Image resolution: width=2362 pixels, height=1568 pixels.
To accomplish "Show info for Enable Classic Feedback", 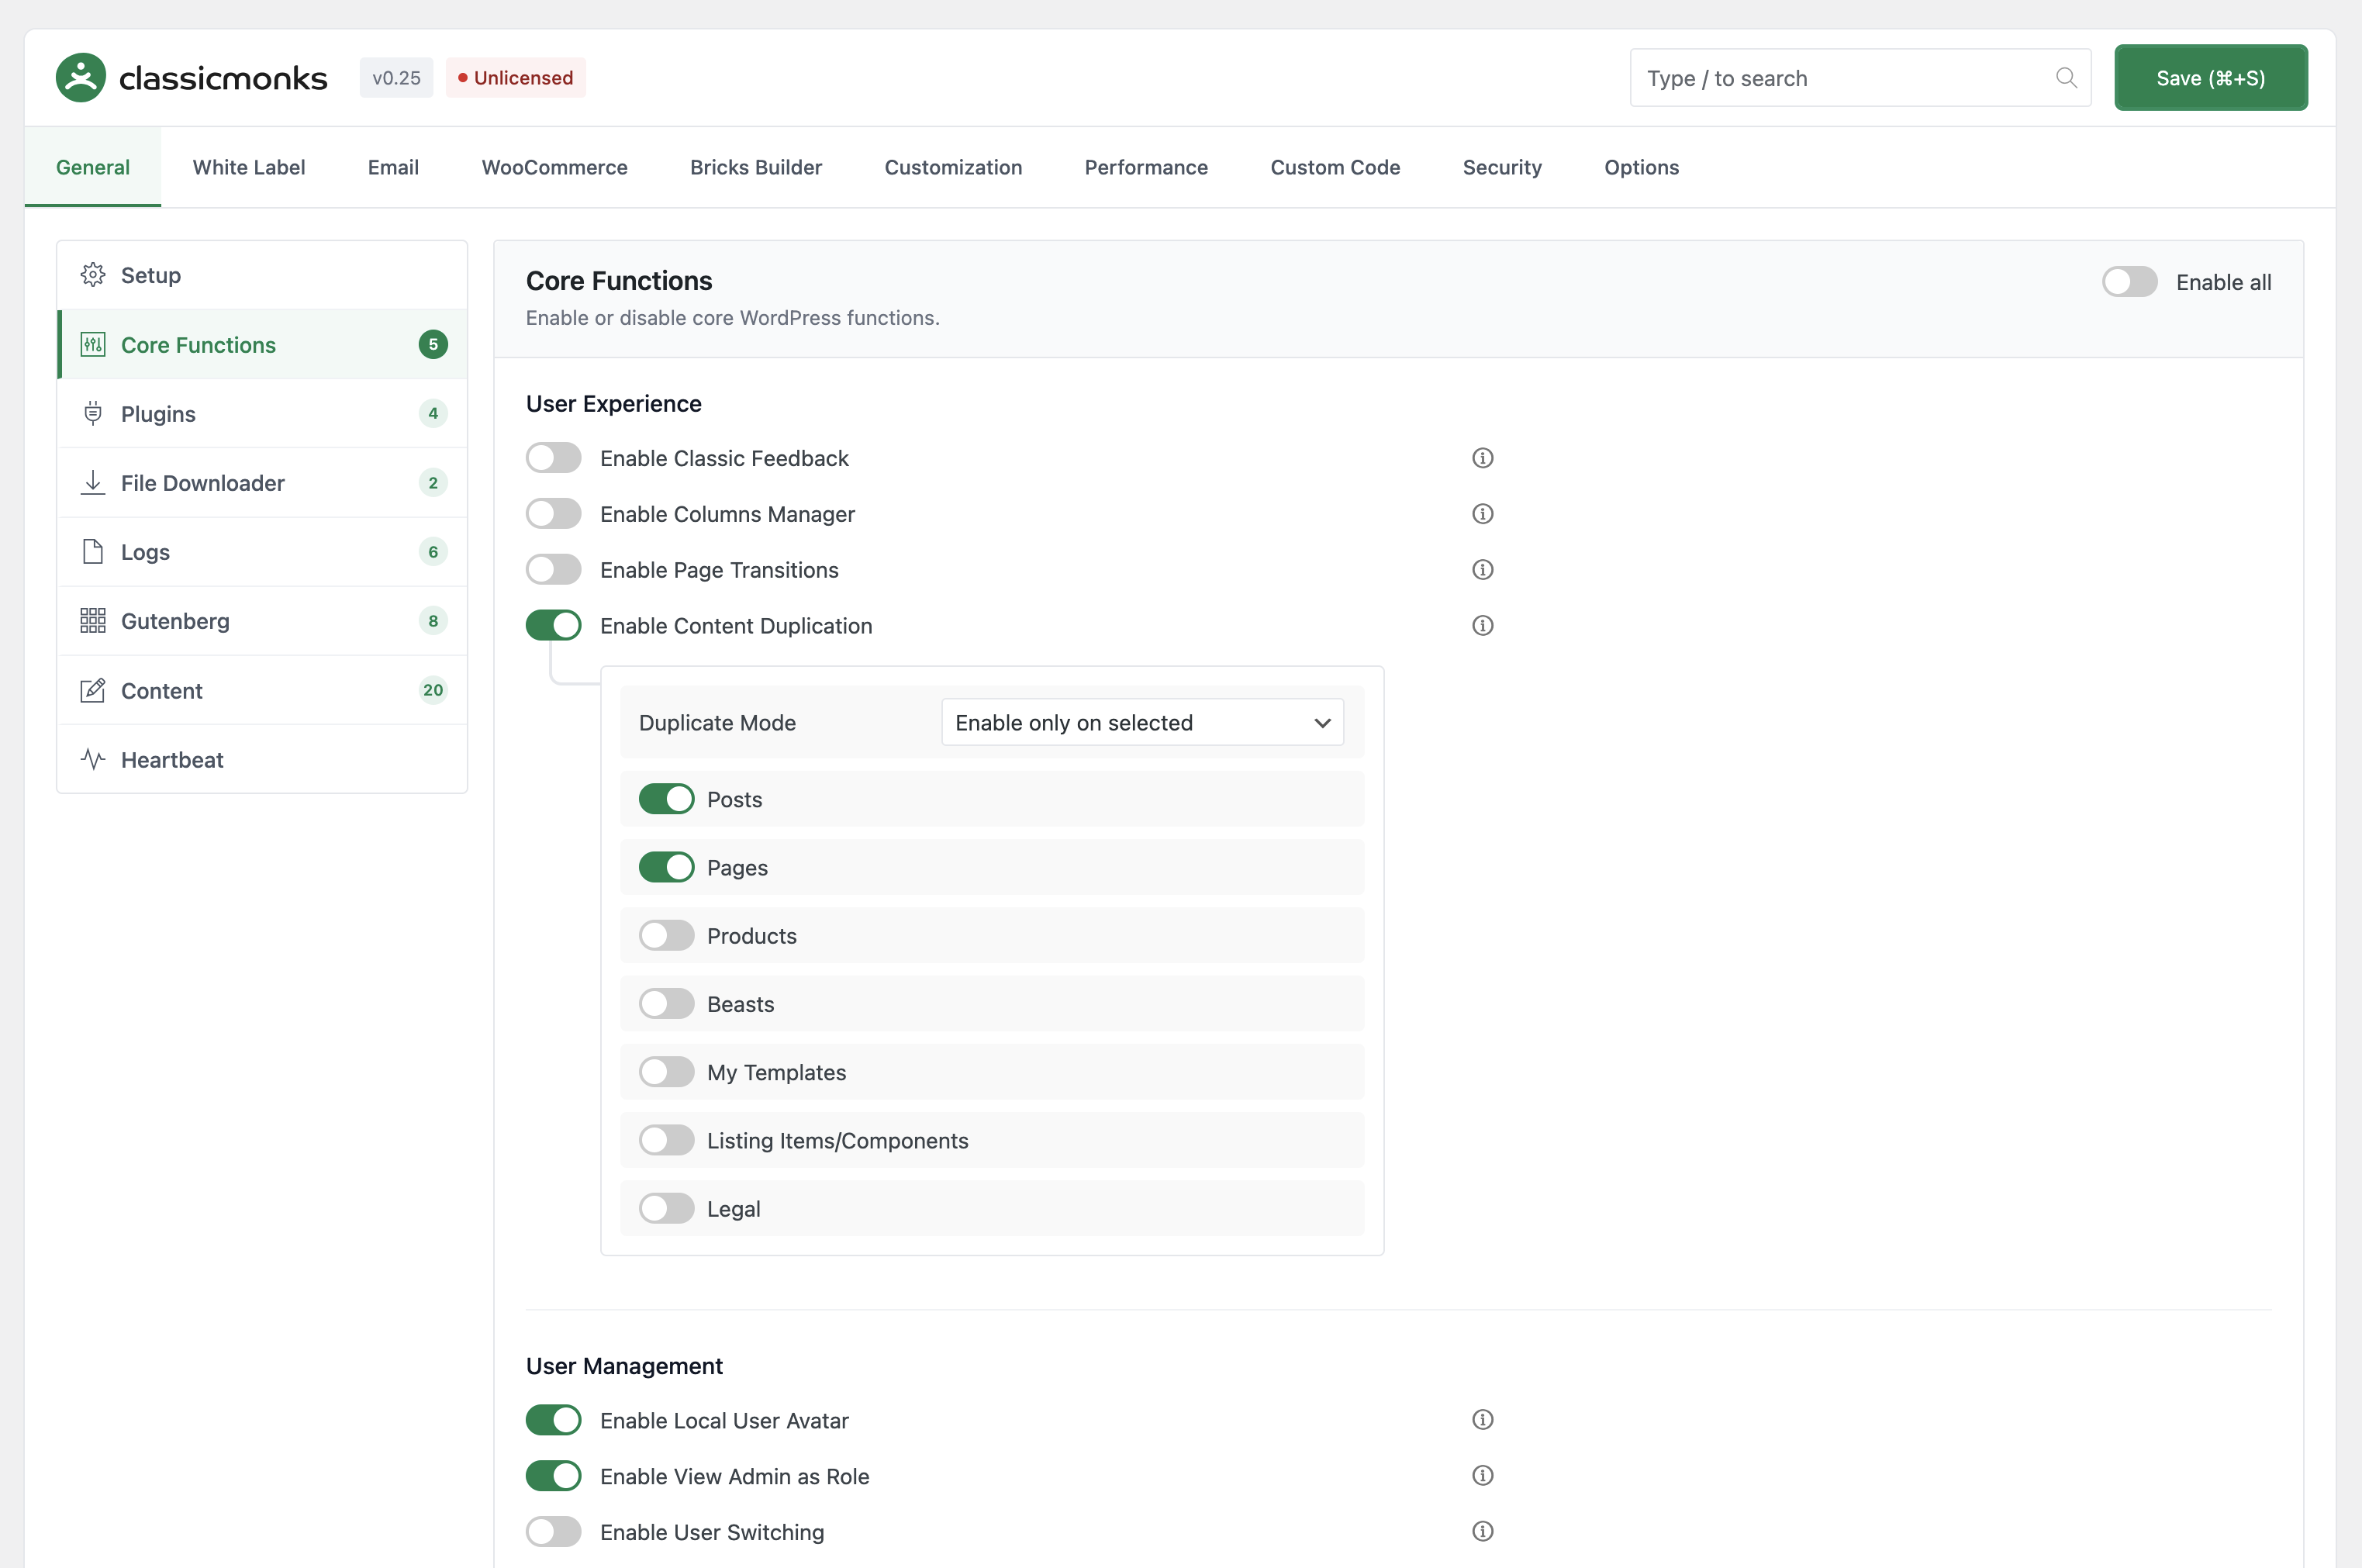I will [x=1483, y=458].
